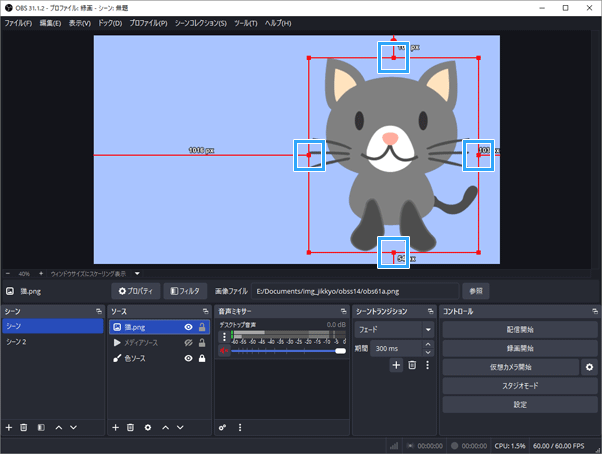
Task: Click the 設定 button
Action: click(x=520, y=404)
